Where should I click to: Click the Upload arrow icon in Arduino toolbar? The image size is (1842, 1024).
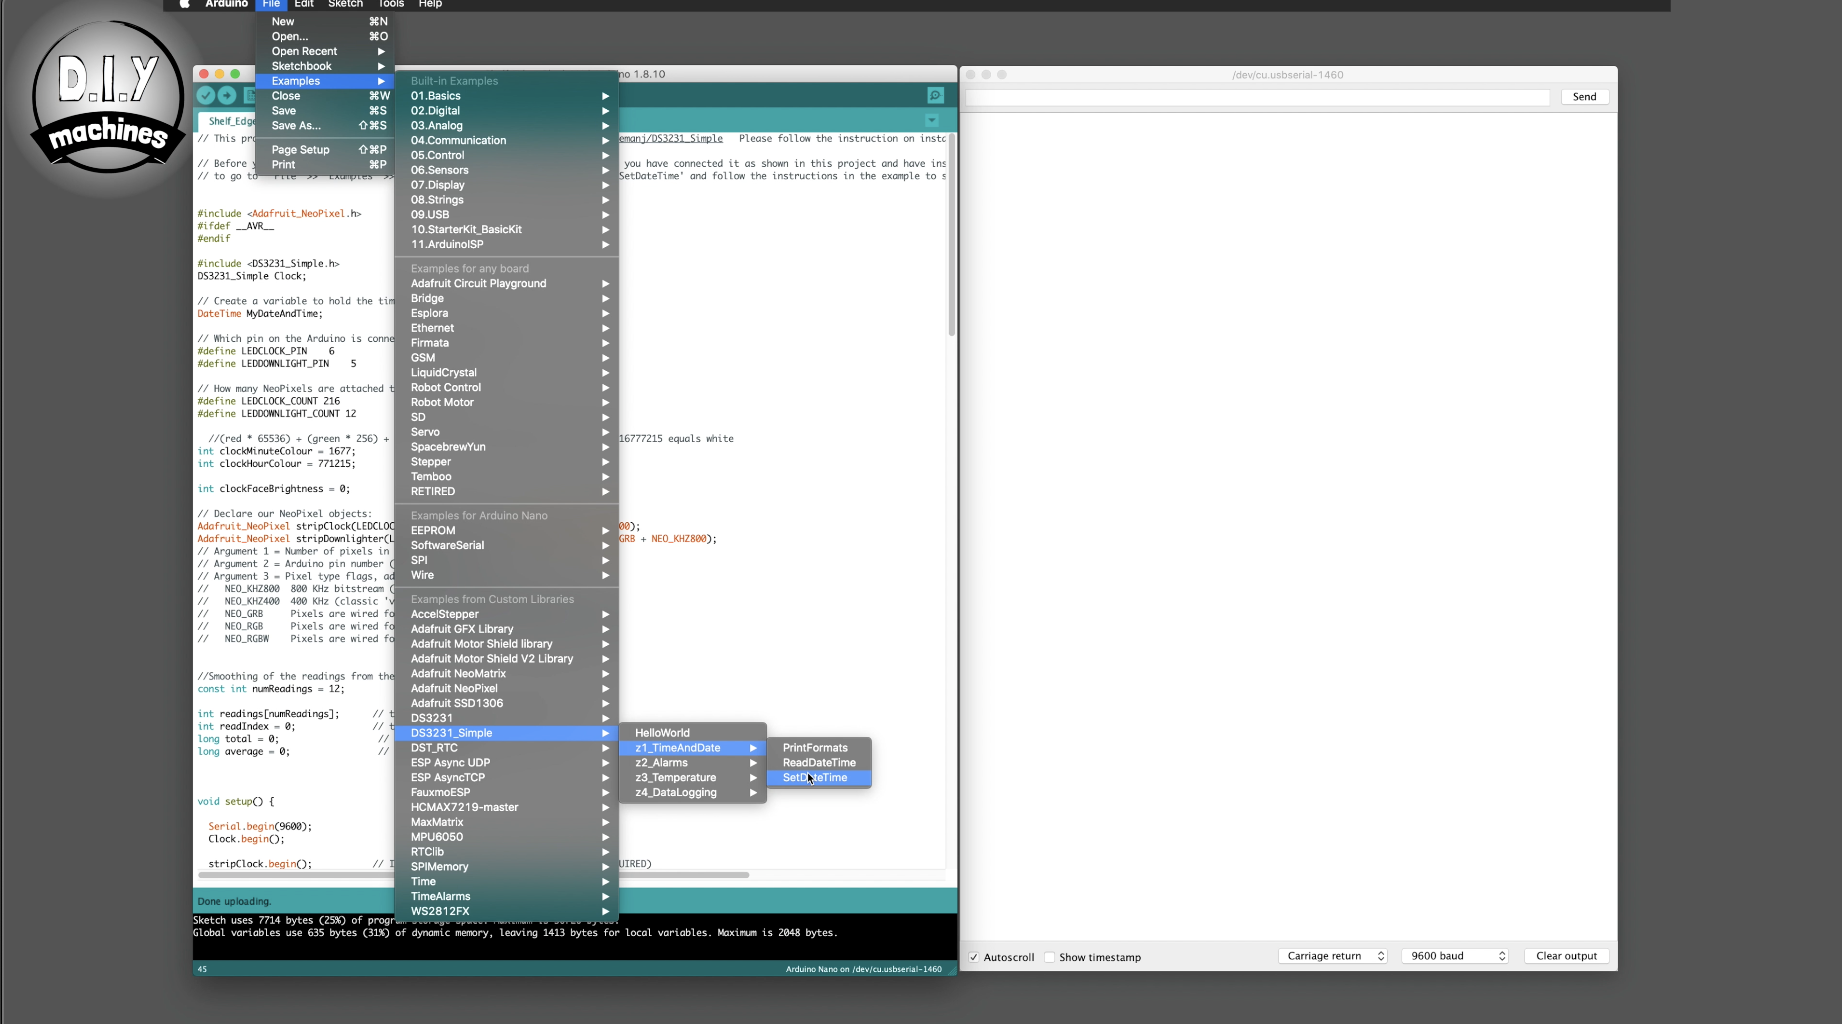227,95
